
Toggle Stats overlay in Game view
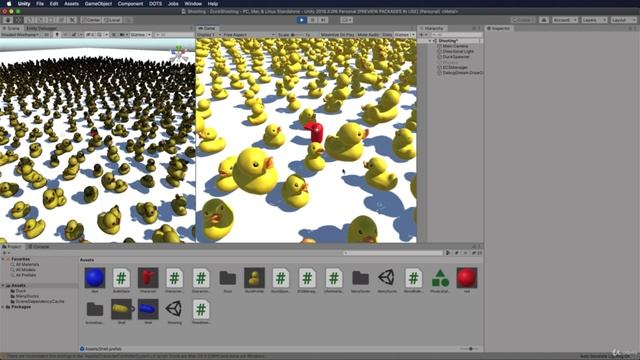(387, 35)
